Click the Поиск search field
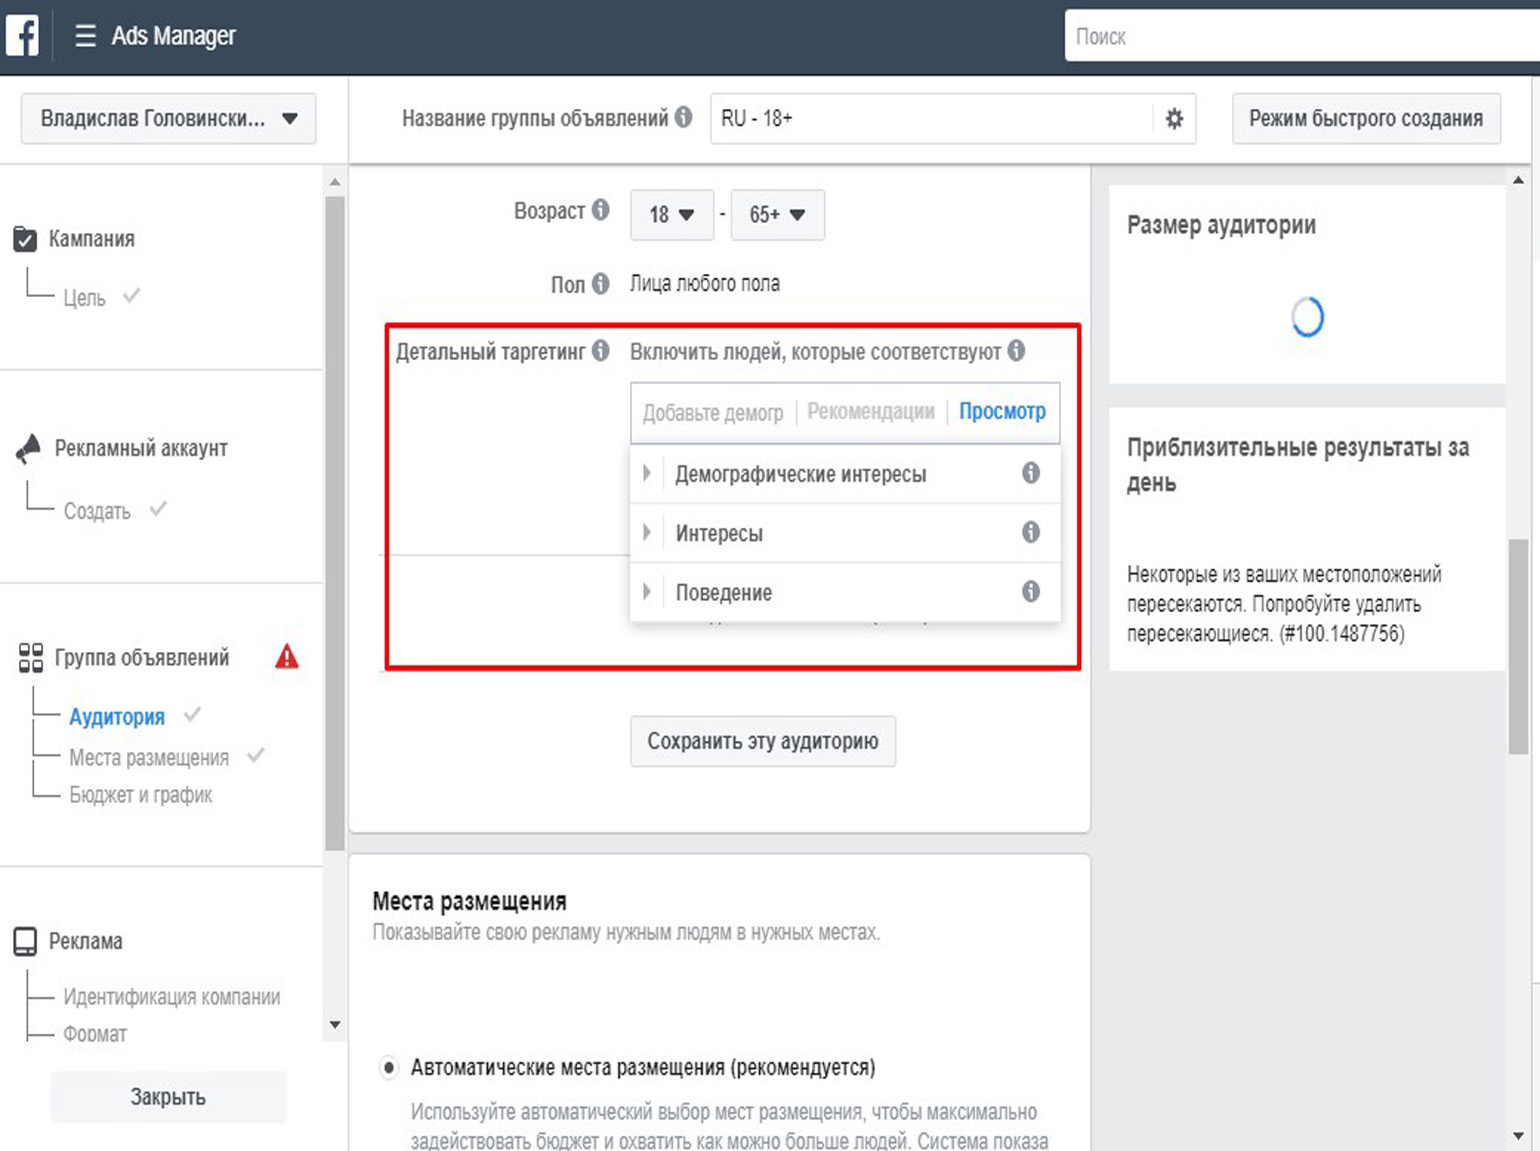 1300,37
